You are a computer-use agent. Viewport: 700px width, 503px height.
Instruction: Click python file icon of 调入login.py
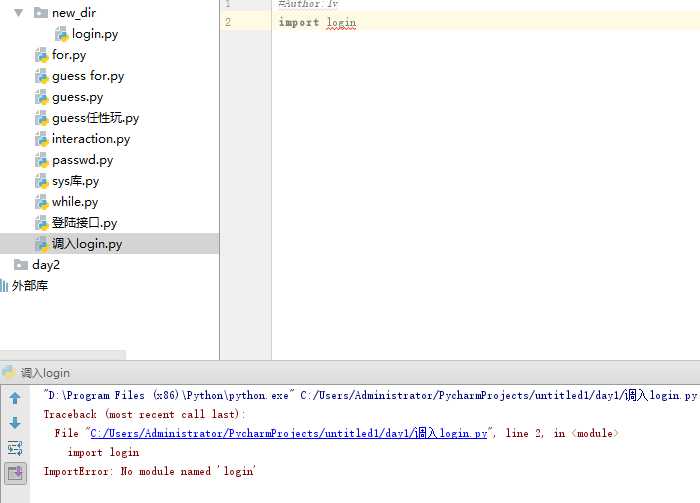(x=42, y=244)
